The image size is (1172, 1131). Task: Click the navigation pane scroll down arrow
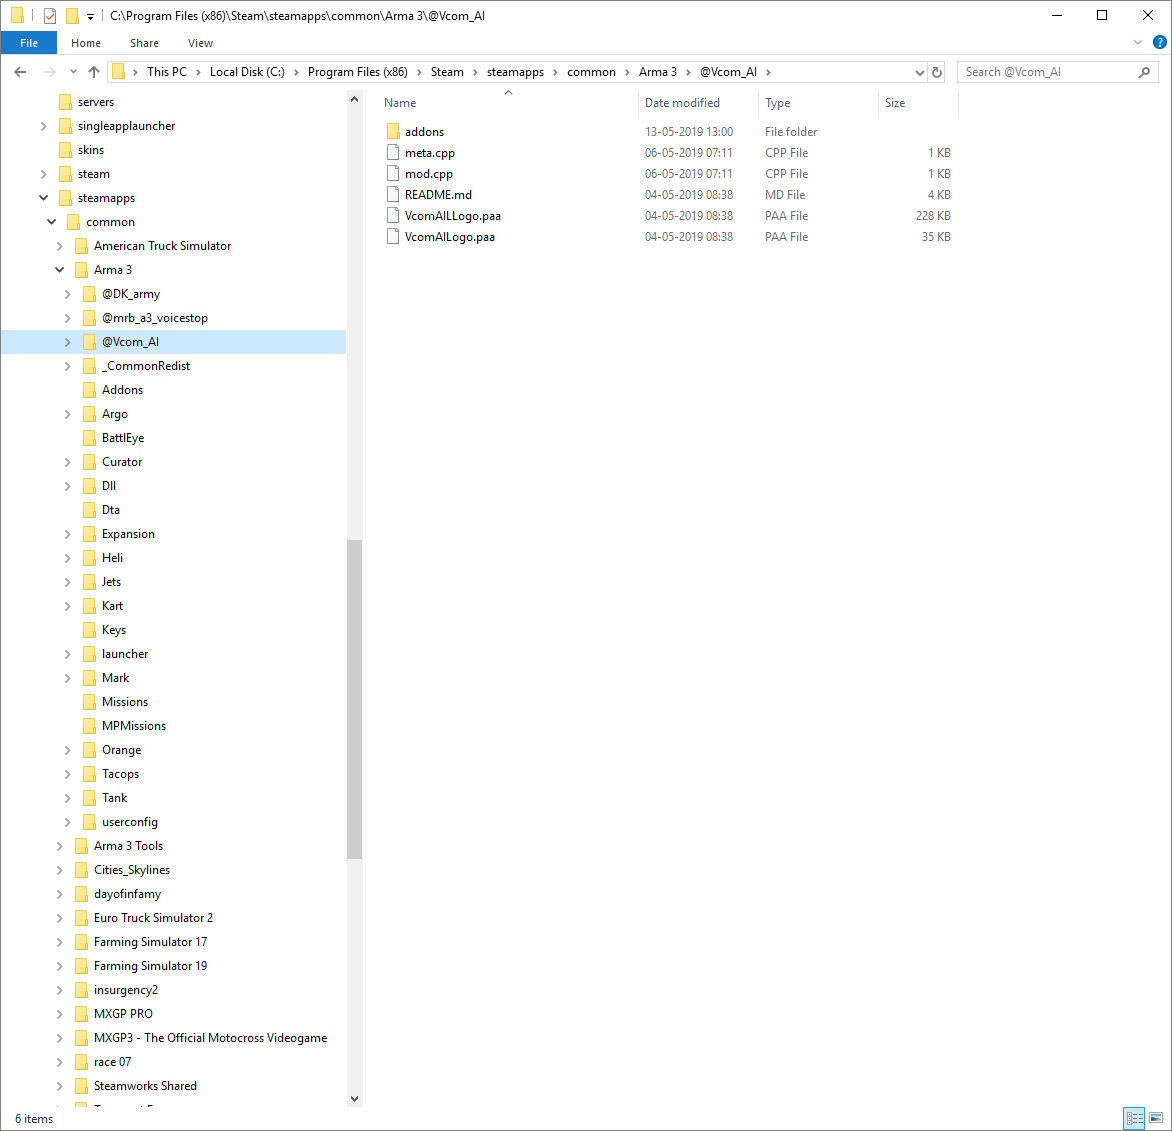(354, 1099)
